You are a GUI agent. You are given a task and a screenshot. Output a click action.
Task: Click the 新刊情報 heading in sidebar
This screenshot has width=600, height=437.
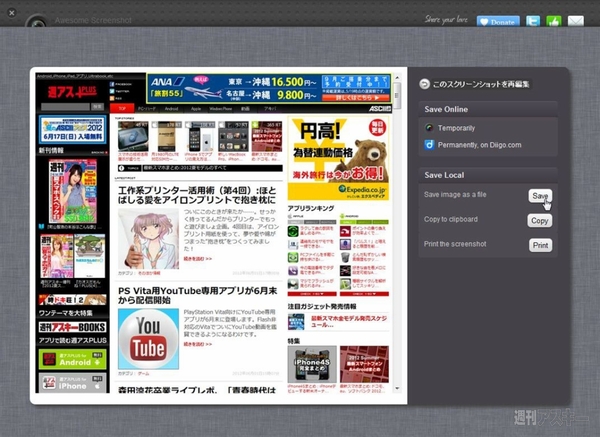coord(51,150)
